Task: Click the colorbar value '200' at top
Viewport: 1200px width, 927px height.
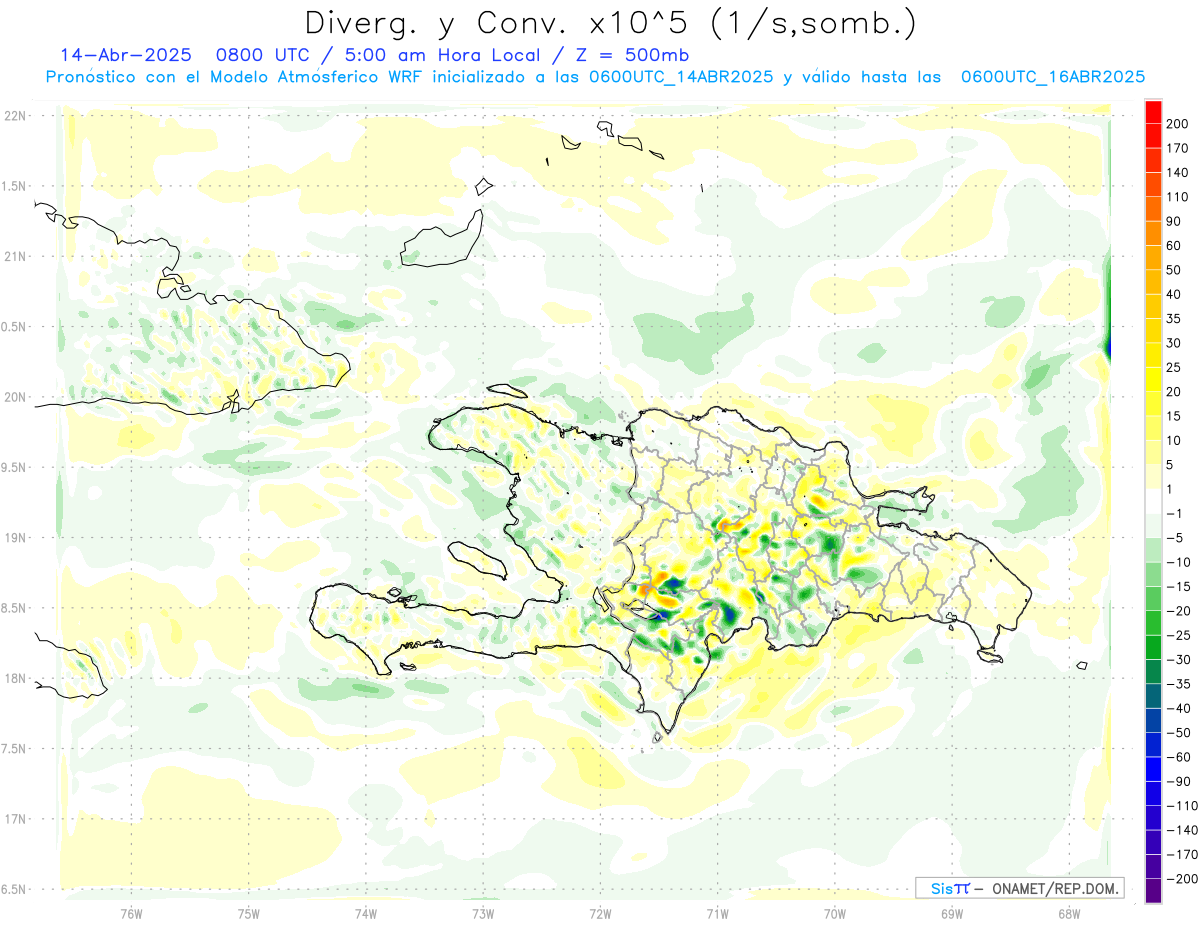Action: pyautogui.click(x=1178, y=124)
